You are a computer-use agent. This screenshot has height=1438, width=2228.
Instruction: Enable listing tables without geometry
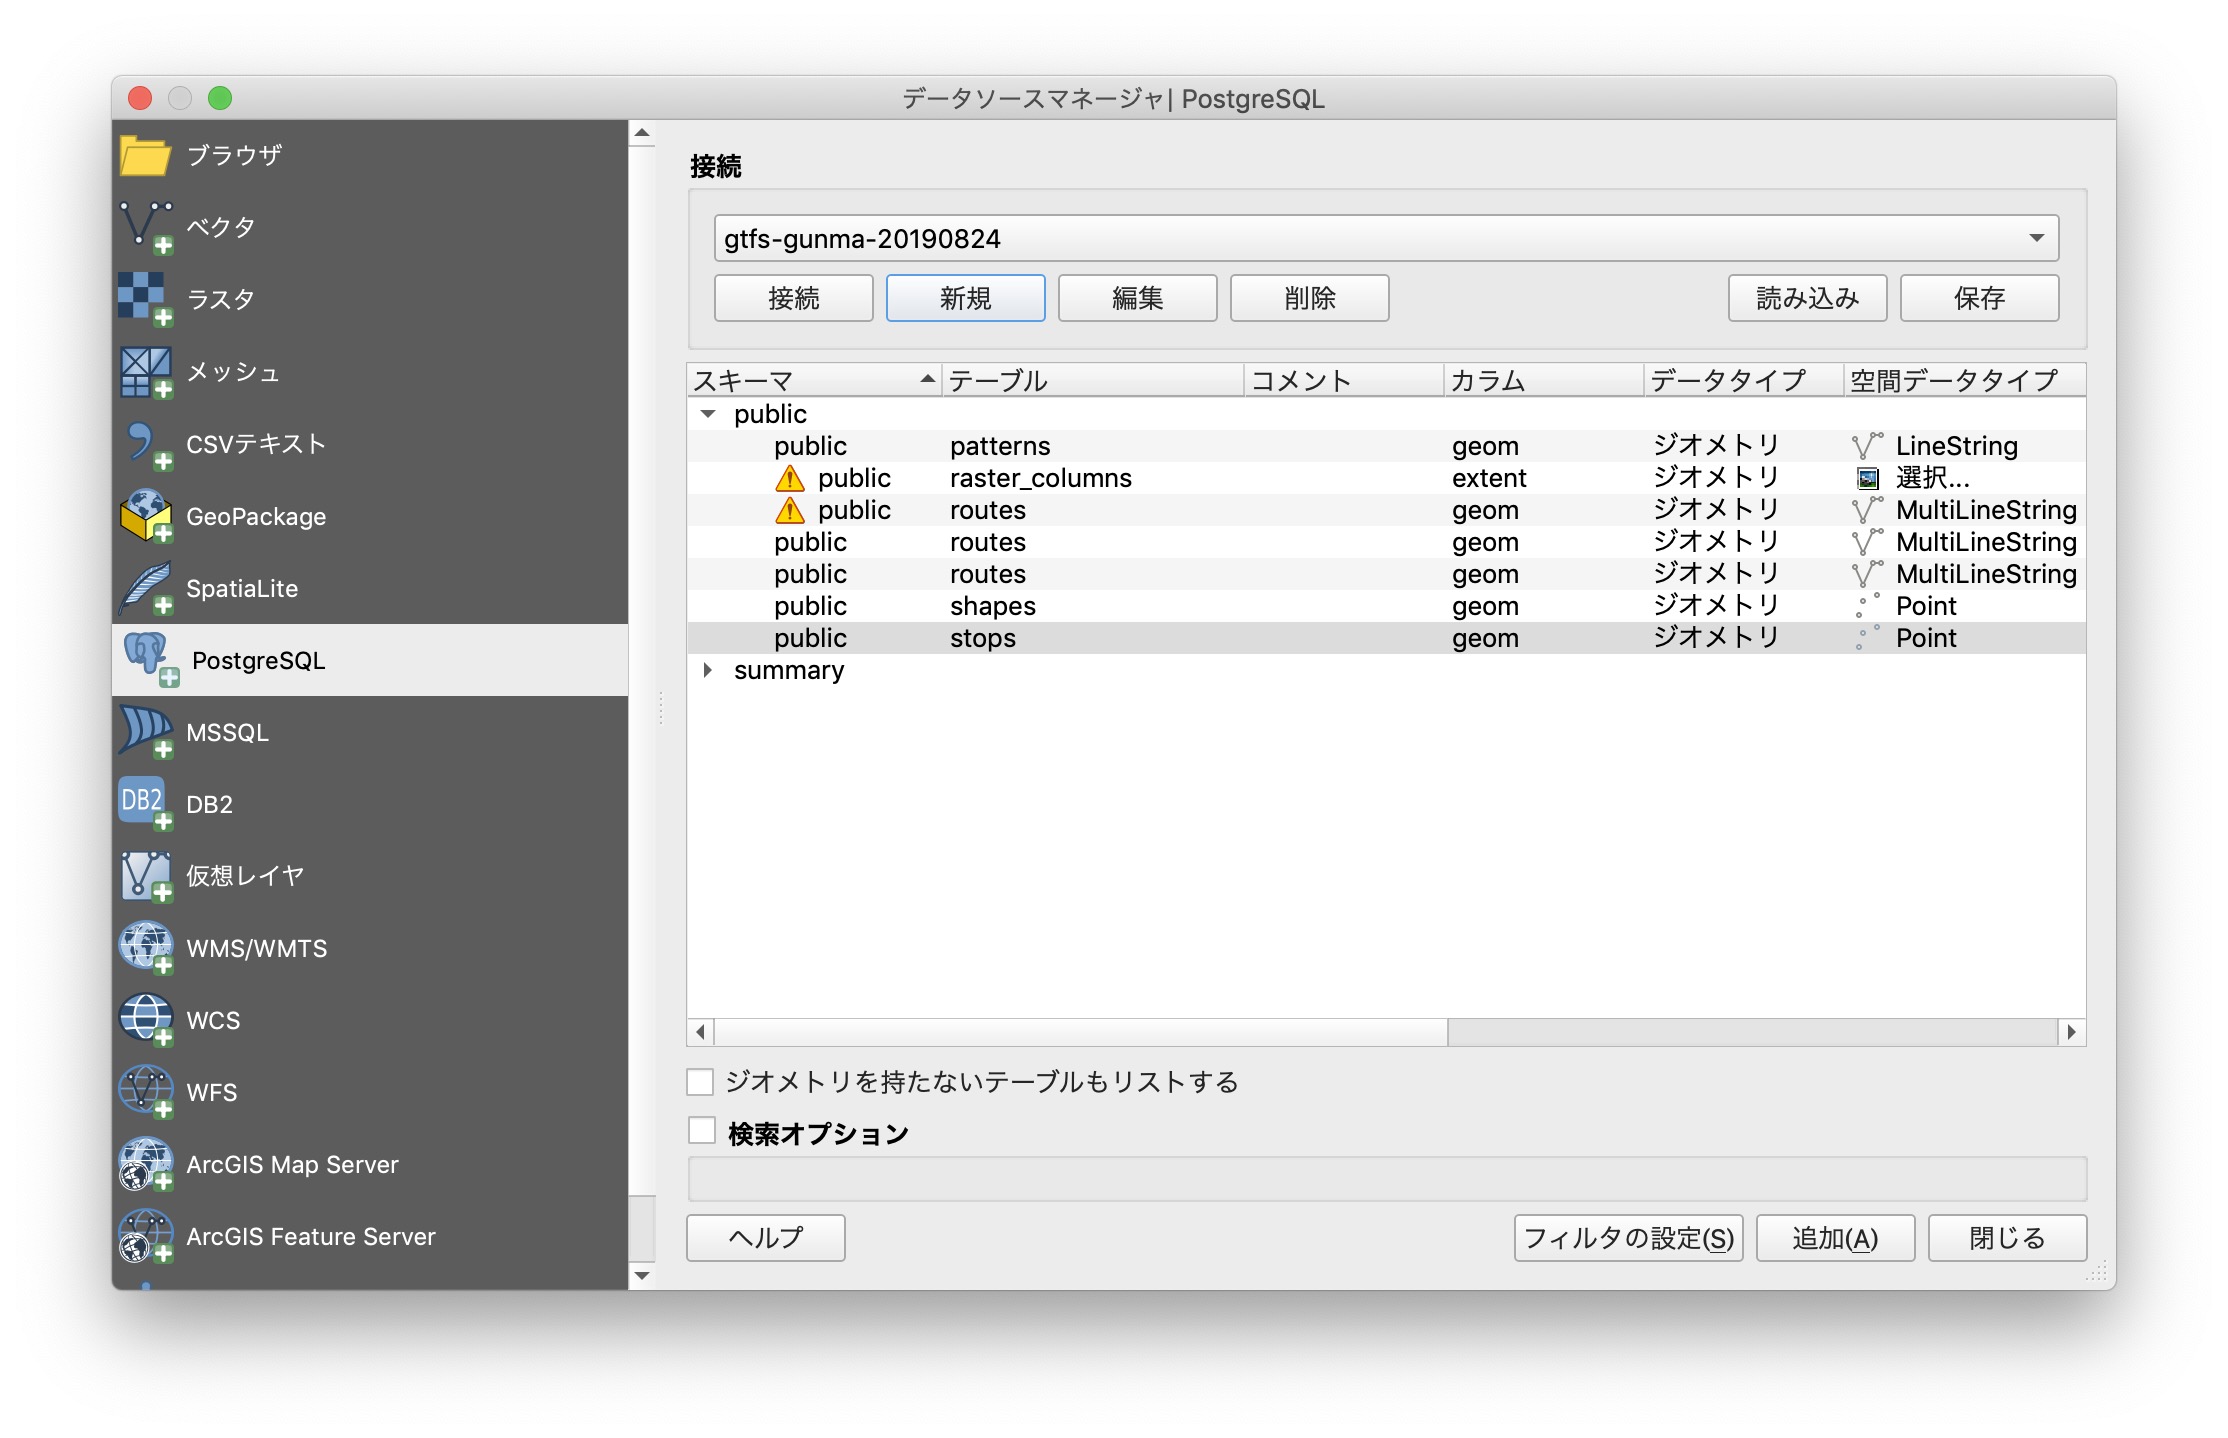[x=701, y=1081]
